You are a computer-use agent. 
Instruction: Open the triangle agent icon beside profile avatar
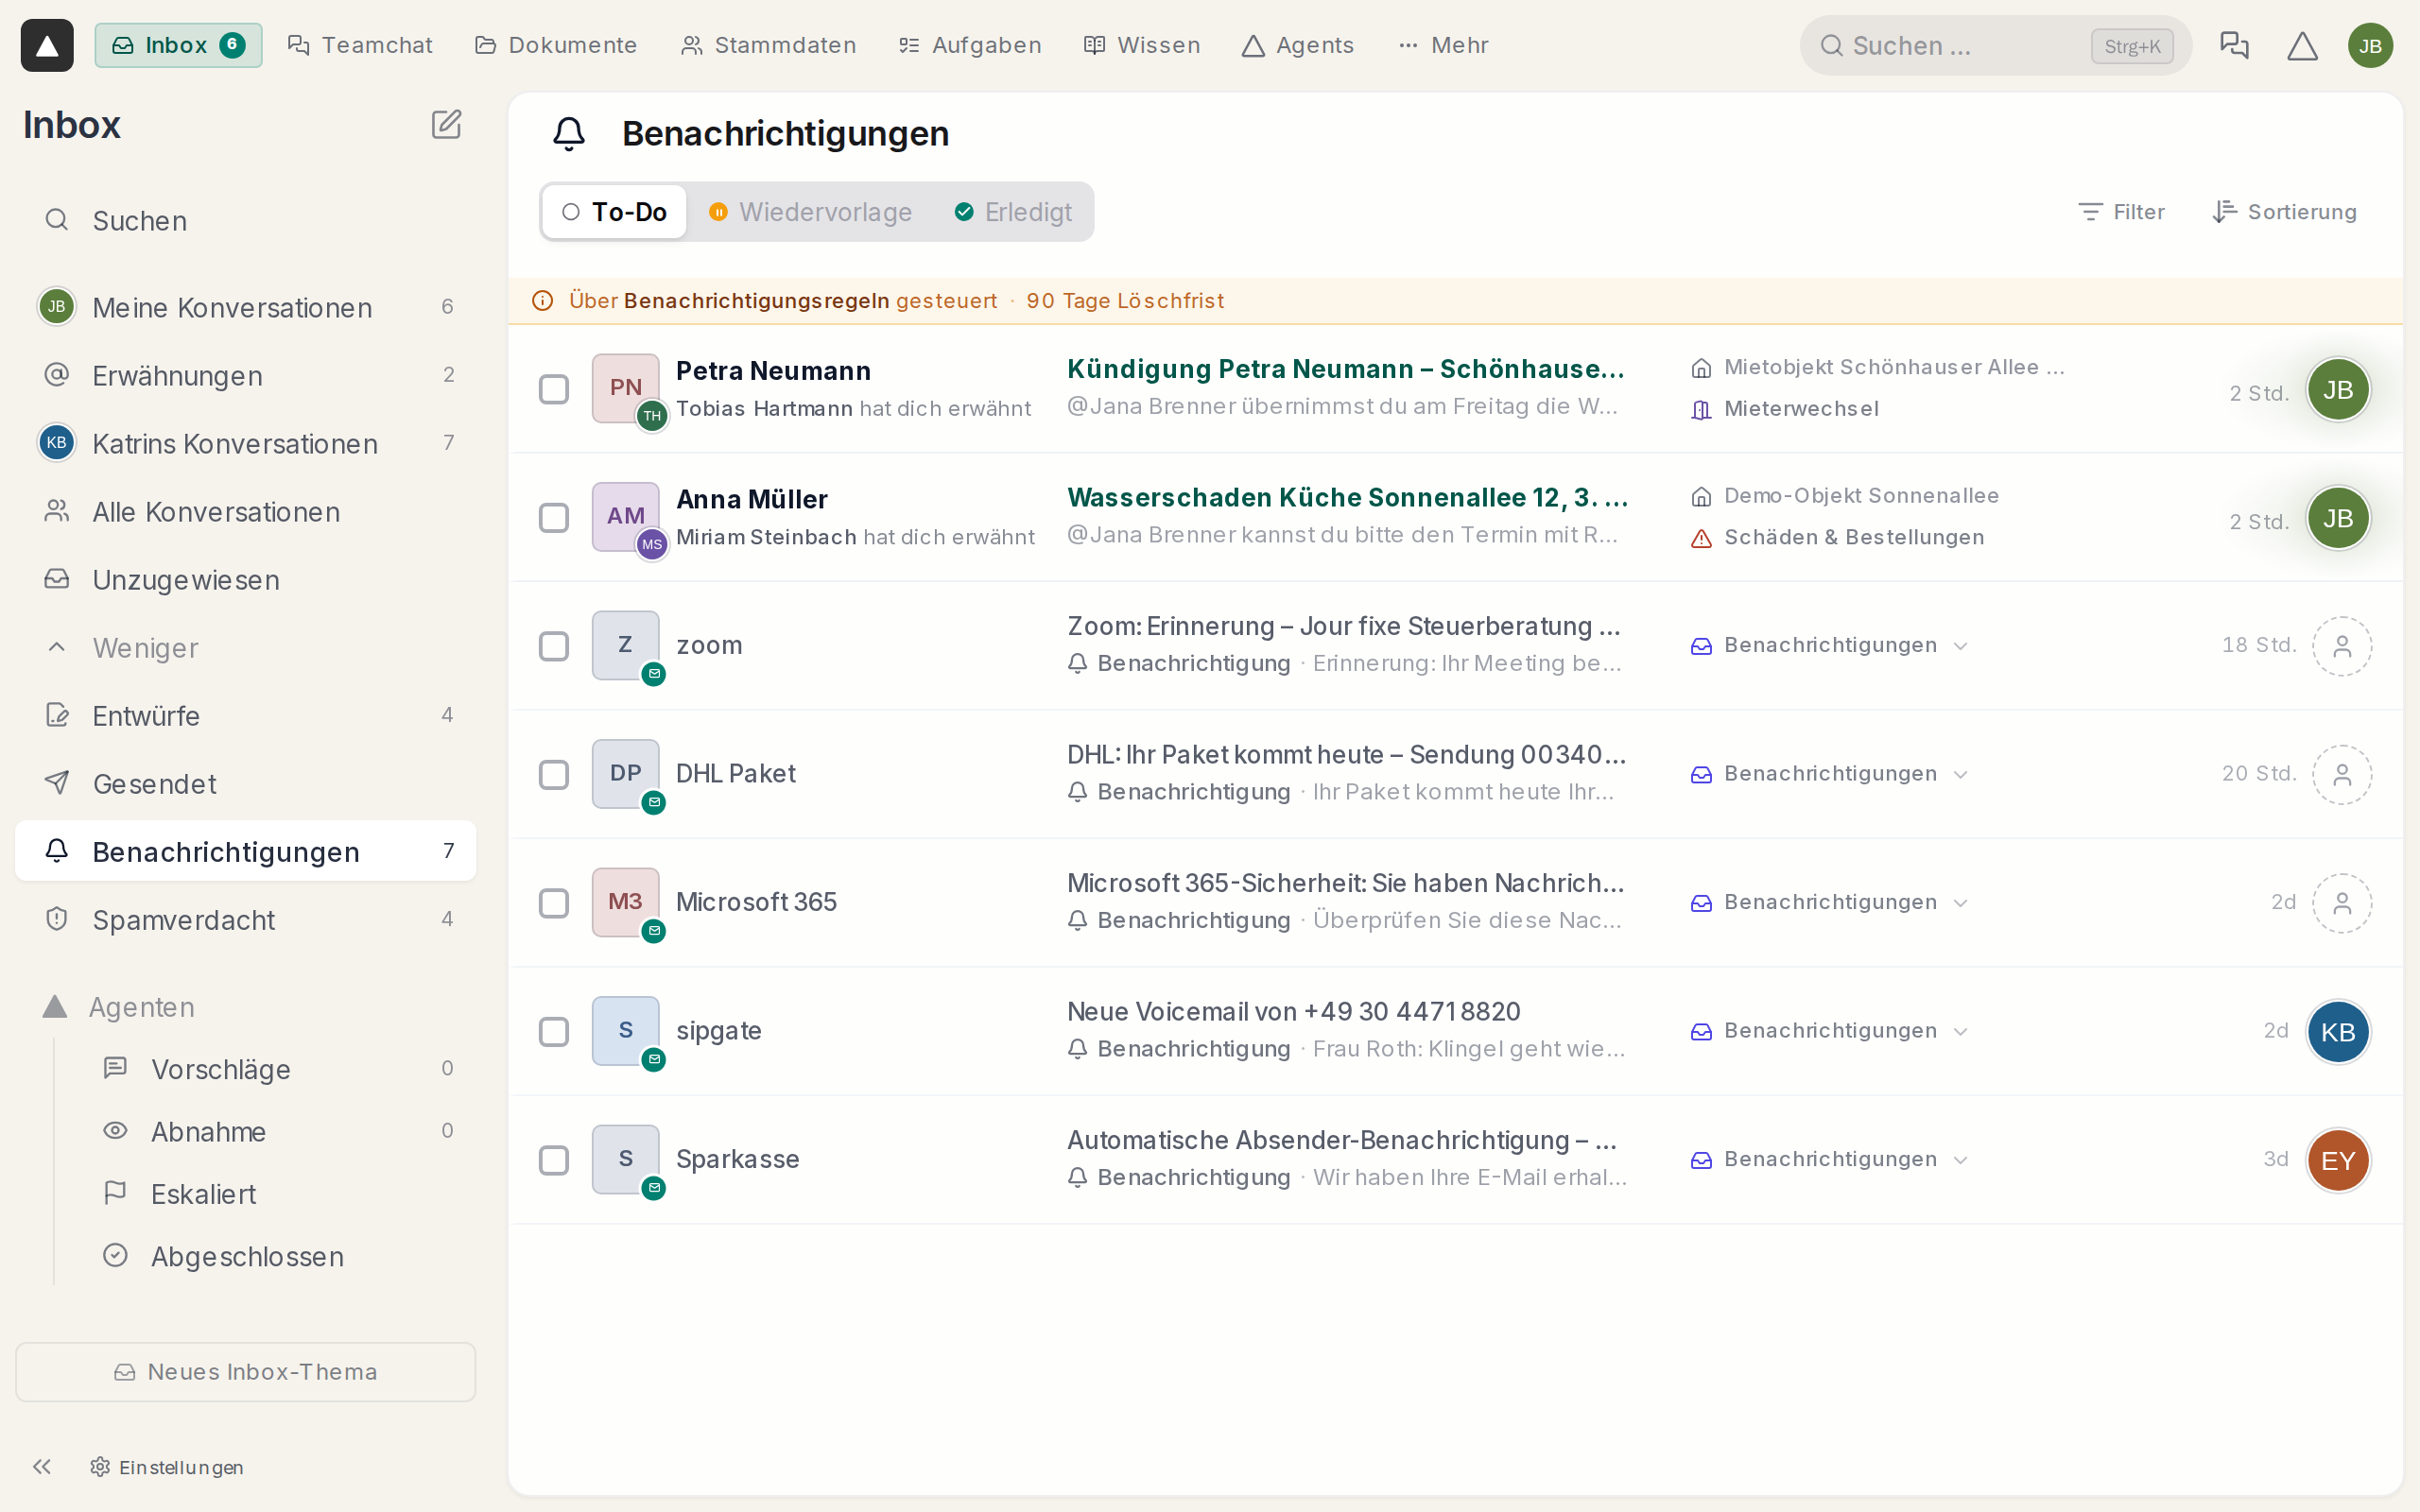pyautogui.click(x=2302, y=45)
